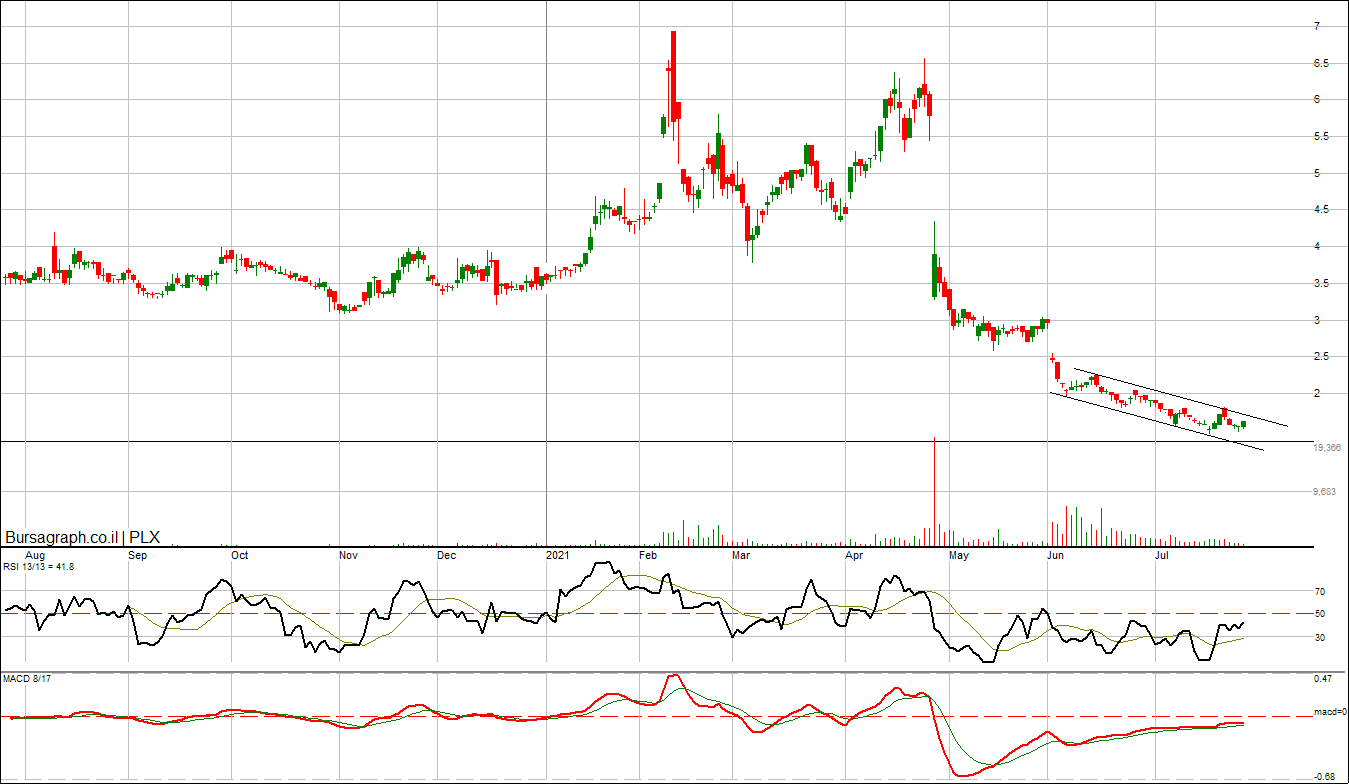Click the macd=0 axis label
This screenshot has width=1349, height=784.
[1329, 712]
